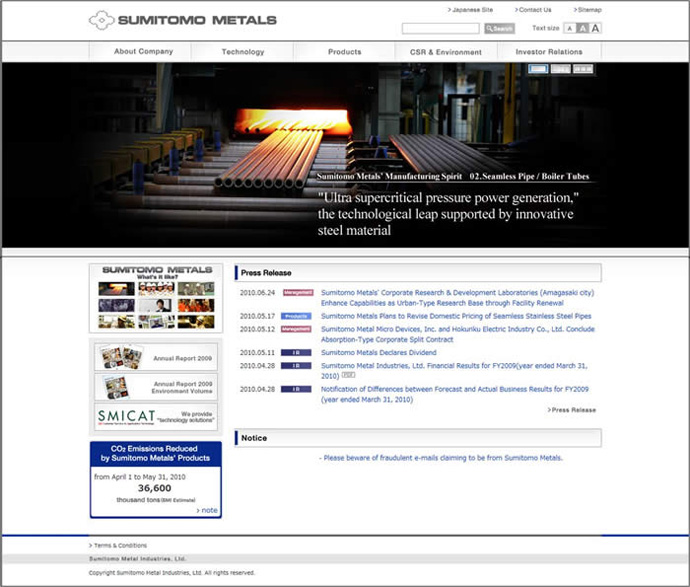Open the Sitemap link
The width and height of the screenshot is (690, 587).
click(587, 10)
